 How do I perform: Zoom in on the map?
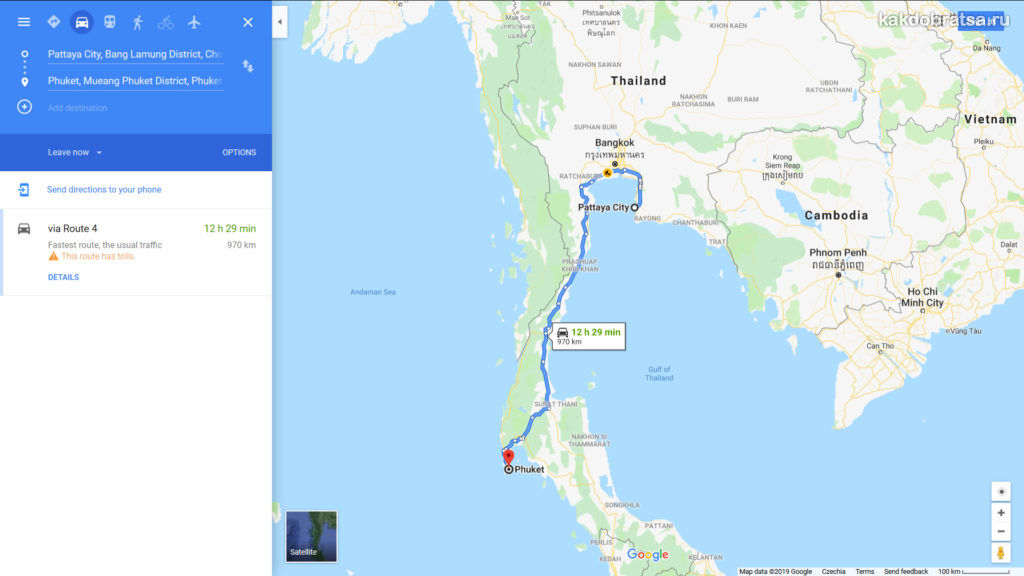[x=1000, y=513]
